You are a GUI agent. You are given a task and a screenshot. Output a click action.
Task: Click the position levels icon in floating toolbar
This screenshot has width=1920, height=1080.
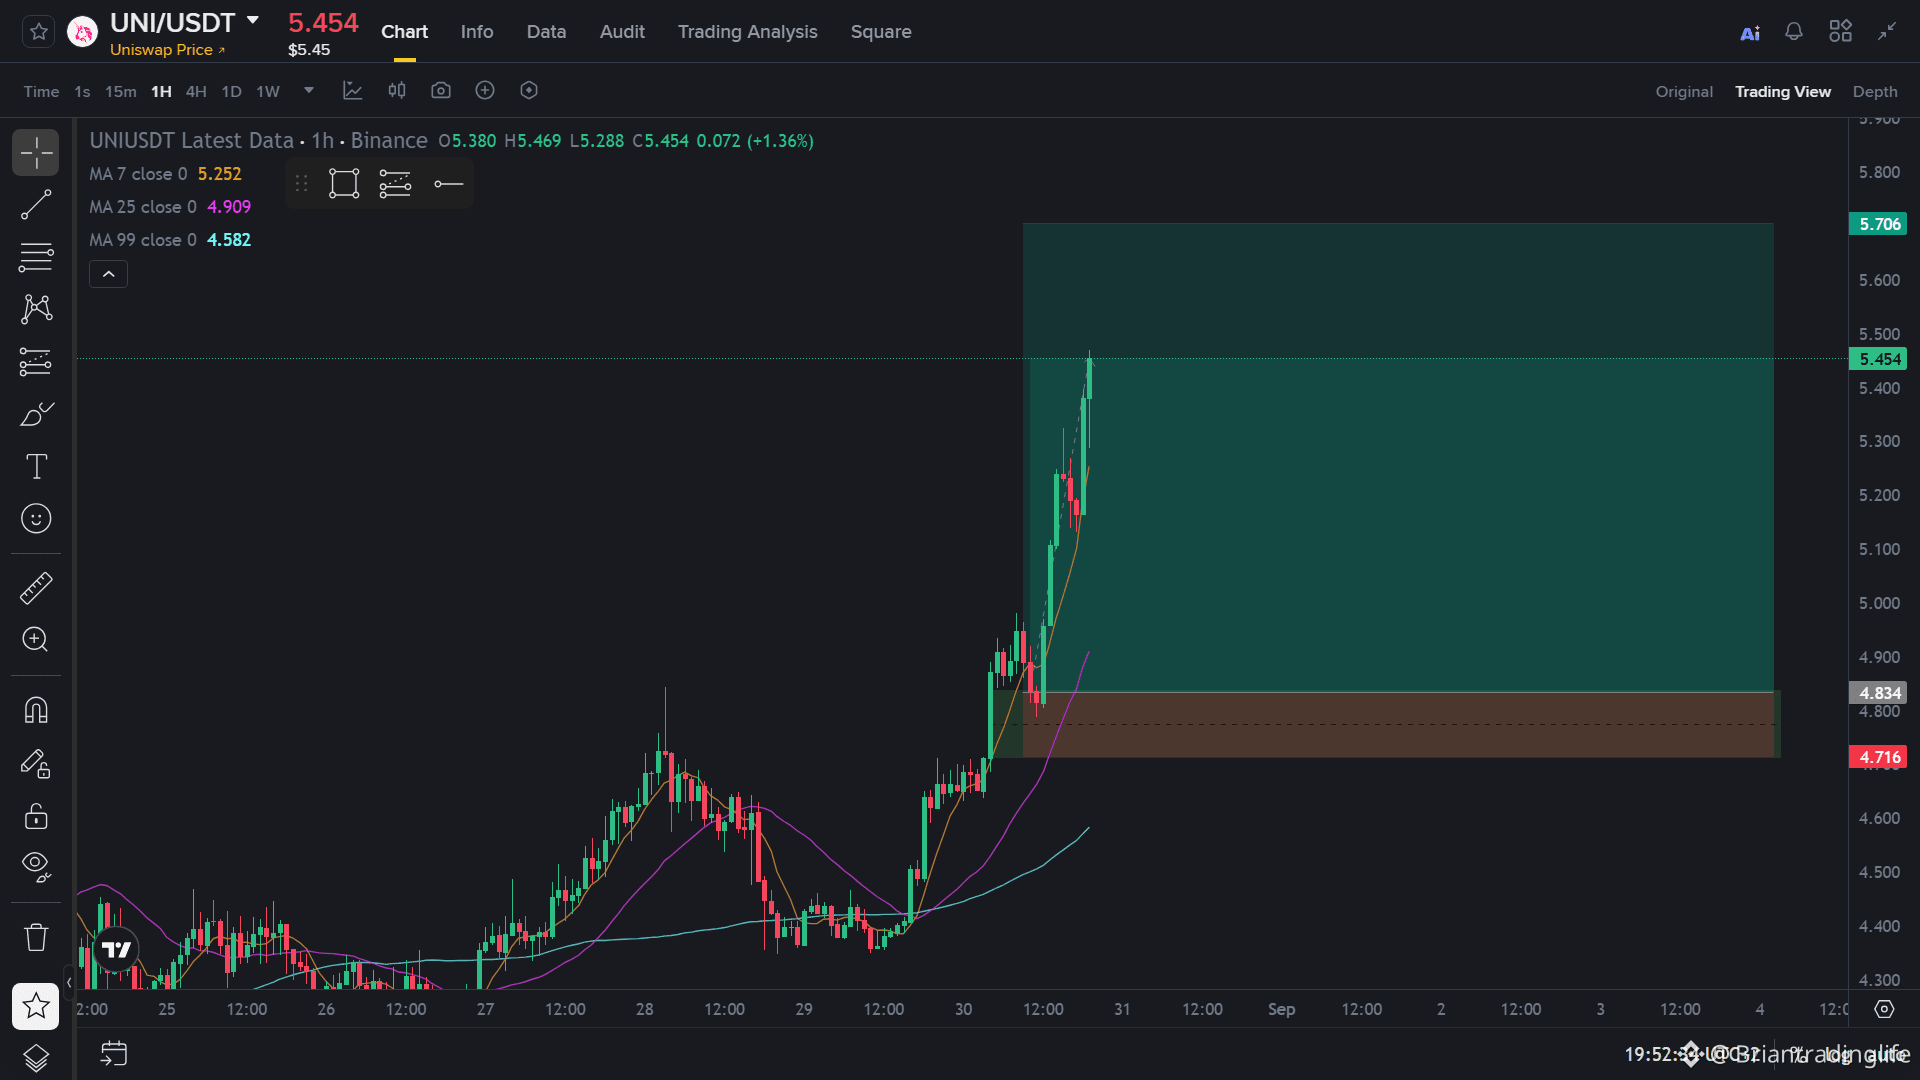(395, 184)
